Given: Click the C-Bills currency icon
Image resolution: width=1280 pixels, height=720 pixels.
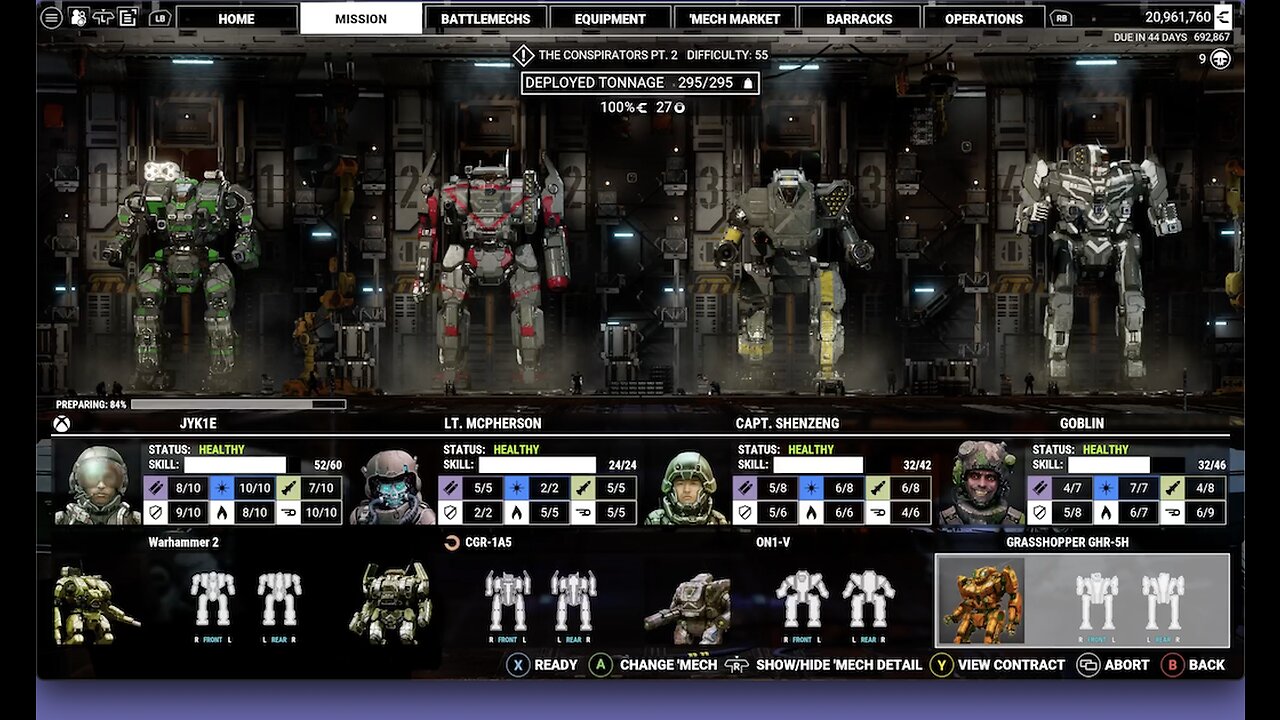Looking at the screenshot, I should [1223, 16].
